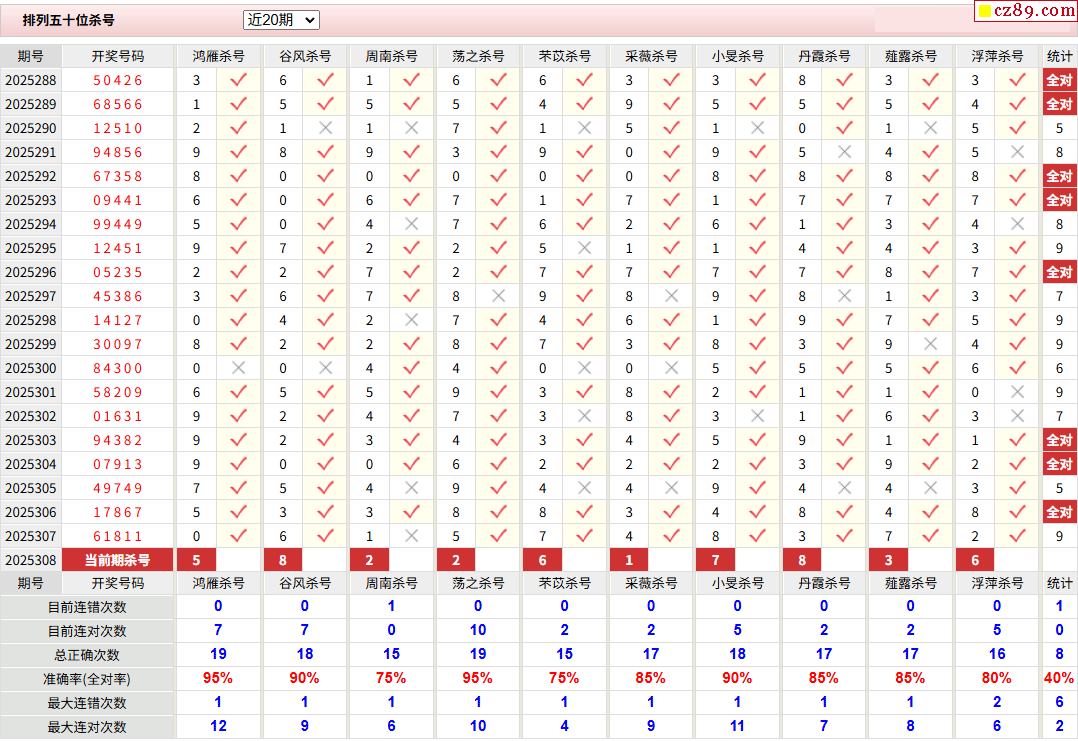Click the 荡之杀号 cross mark in row 2025297
Viewport: 1078px width, 741px height.
tap(498, 296)
